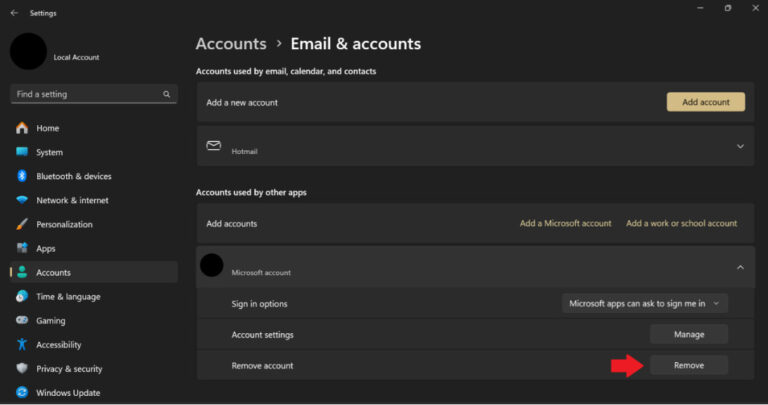Image resolution: width=768 pixels, height=405 pixels.
Task: Click the Time & language globe icon
Action: pos(22,296)
